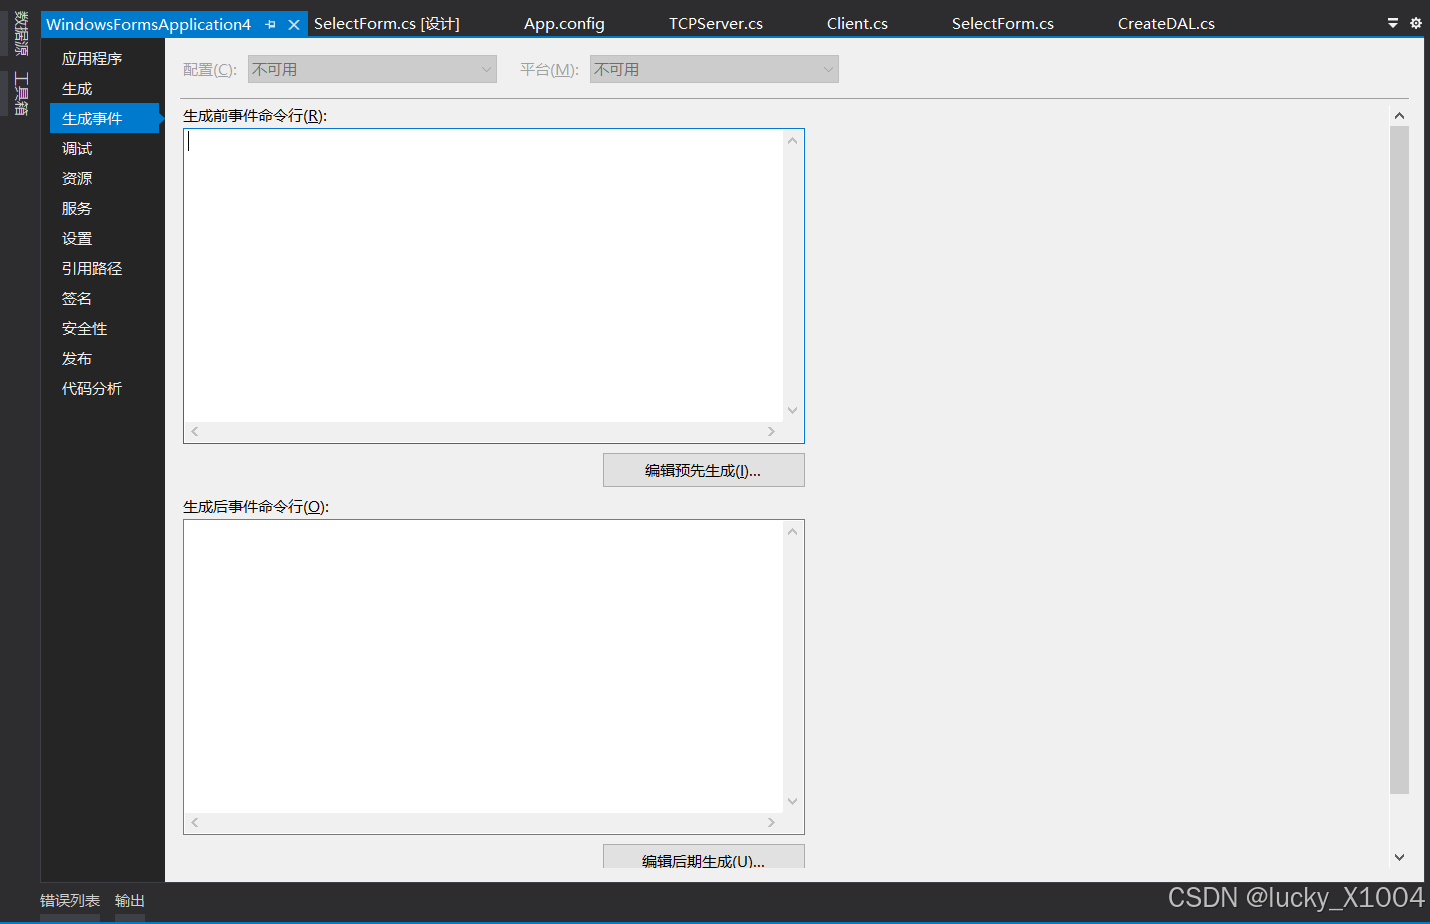Switch to the SelectForm.cs [设计] designer tab
The width and height of the screenshot is (1430, 924).
[x=386, y=22]
